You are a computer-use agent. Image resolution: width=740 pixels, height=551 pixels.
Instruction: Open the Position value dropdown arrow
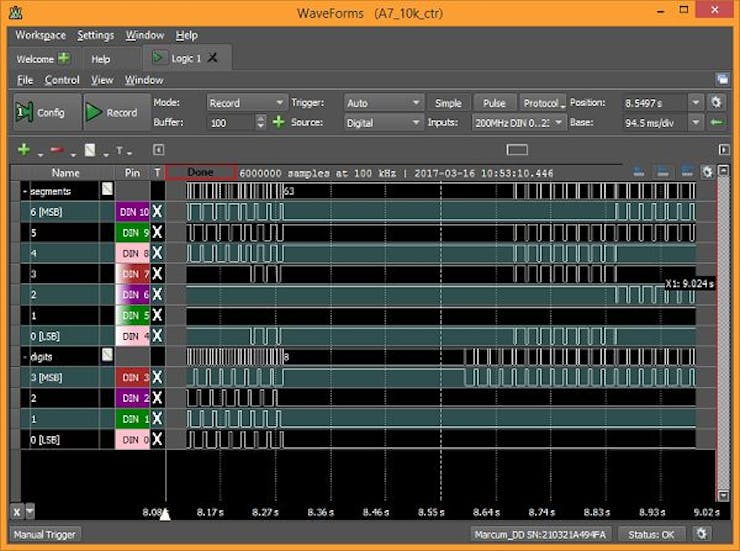(696, 102)
